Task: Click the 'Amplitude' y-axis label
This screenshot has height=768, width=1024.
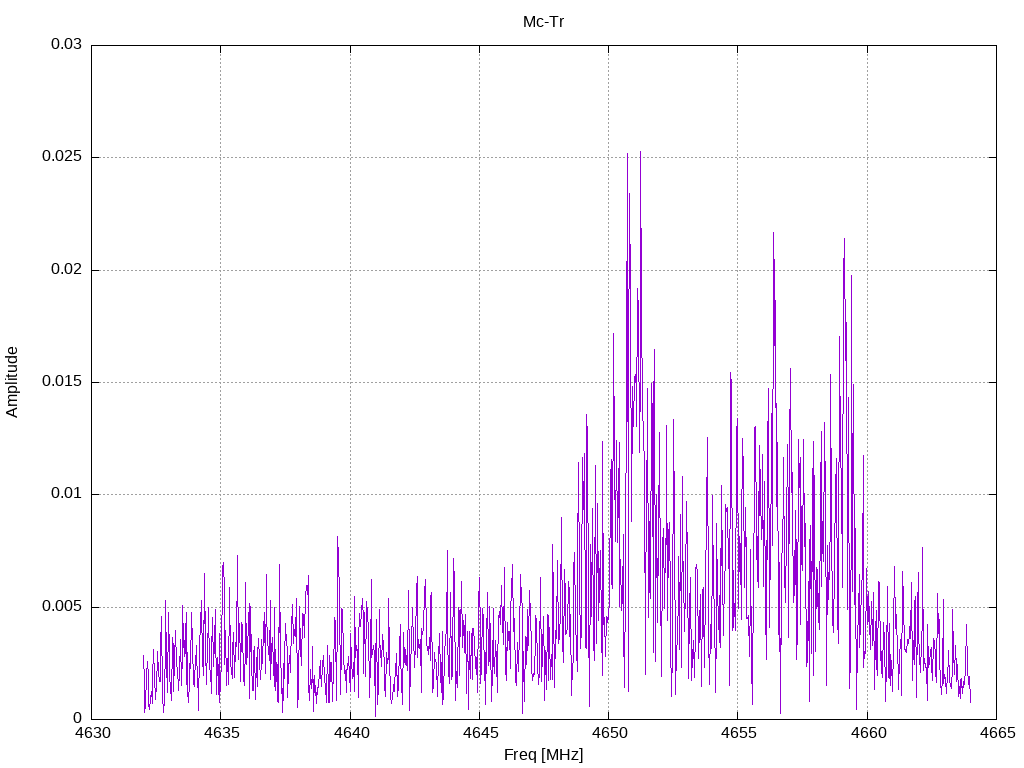Action: [x=12, y=382]
